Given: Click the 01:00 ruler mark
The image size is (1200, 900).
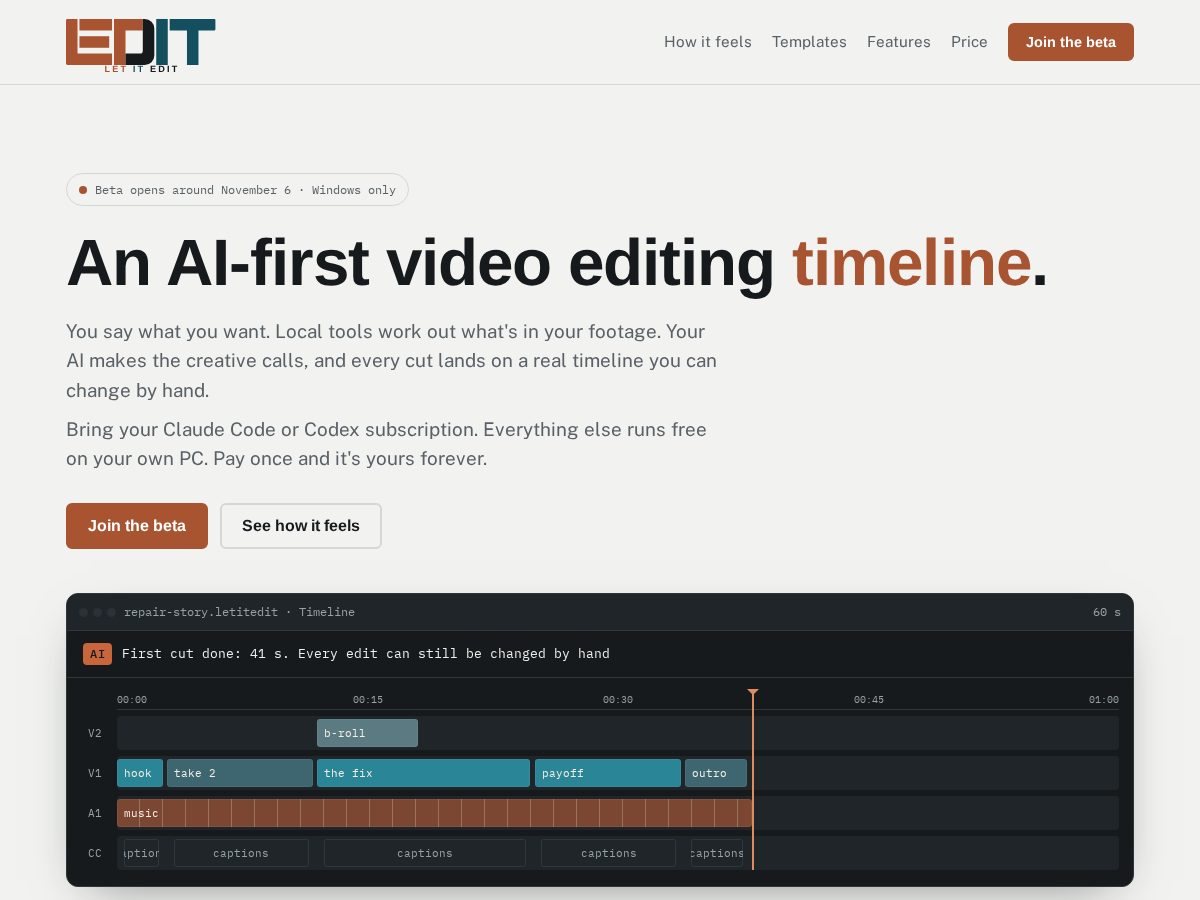Looking at the screenshot, I should (x=1104, y=700).
